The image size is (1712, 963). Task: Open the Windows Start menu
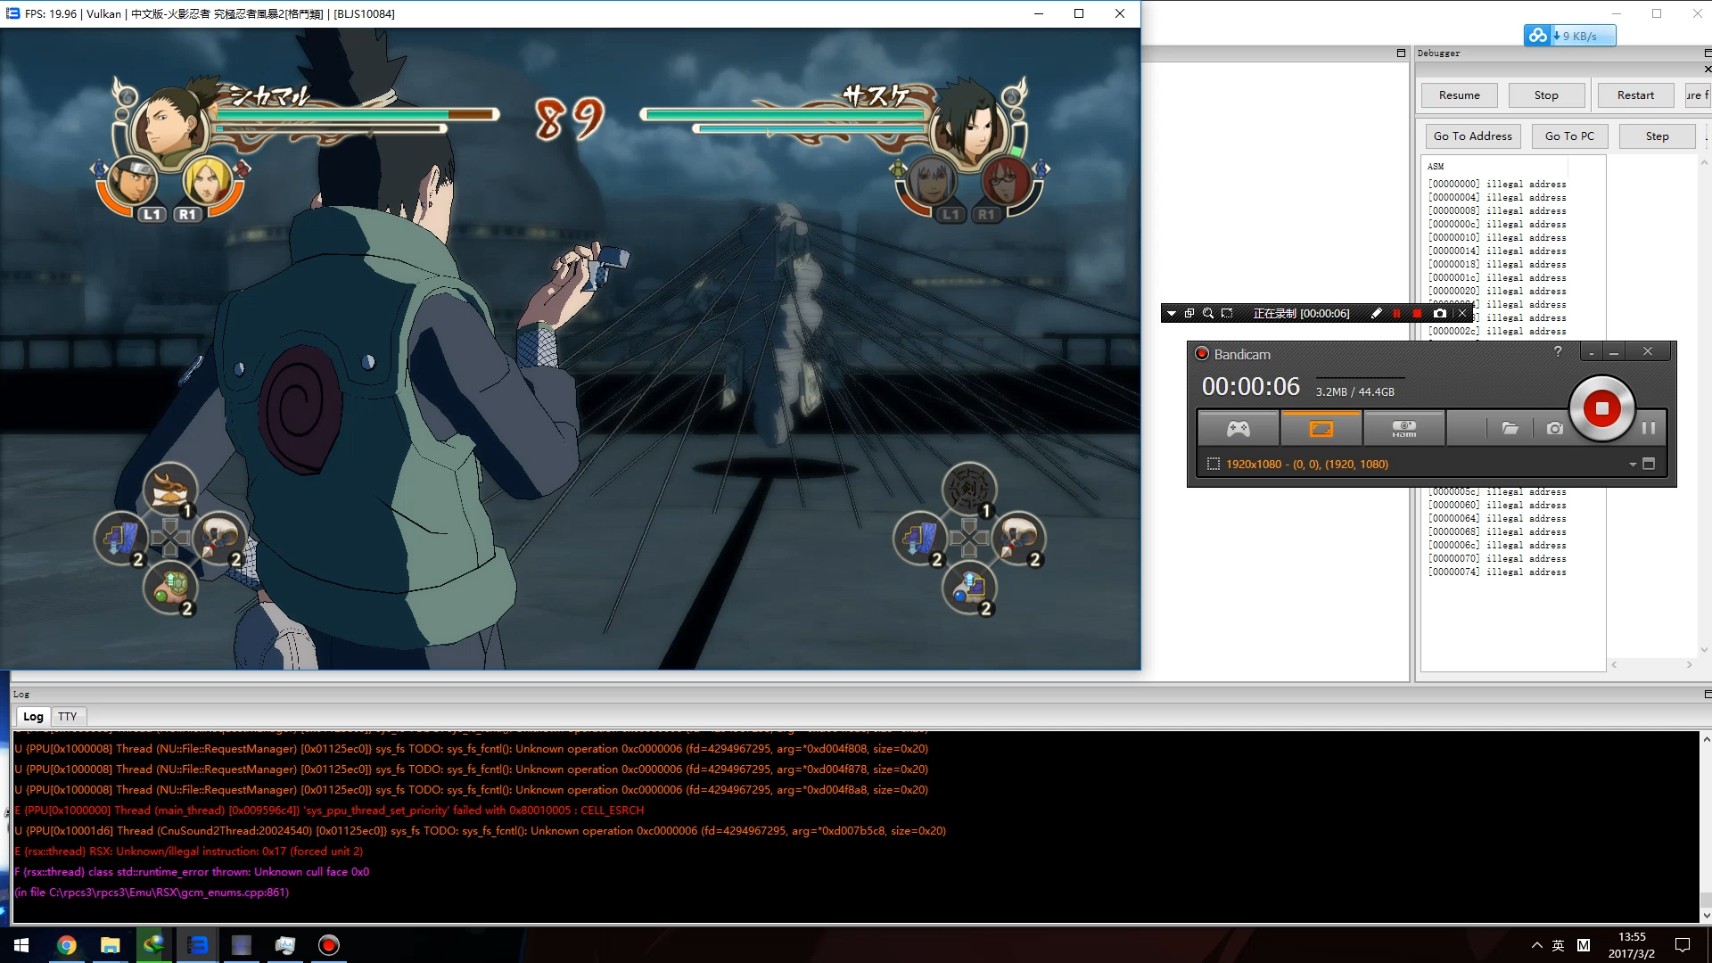[x=21, y=945]
